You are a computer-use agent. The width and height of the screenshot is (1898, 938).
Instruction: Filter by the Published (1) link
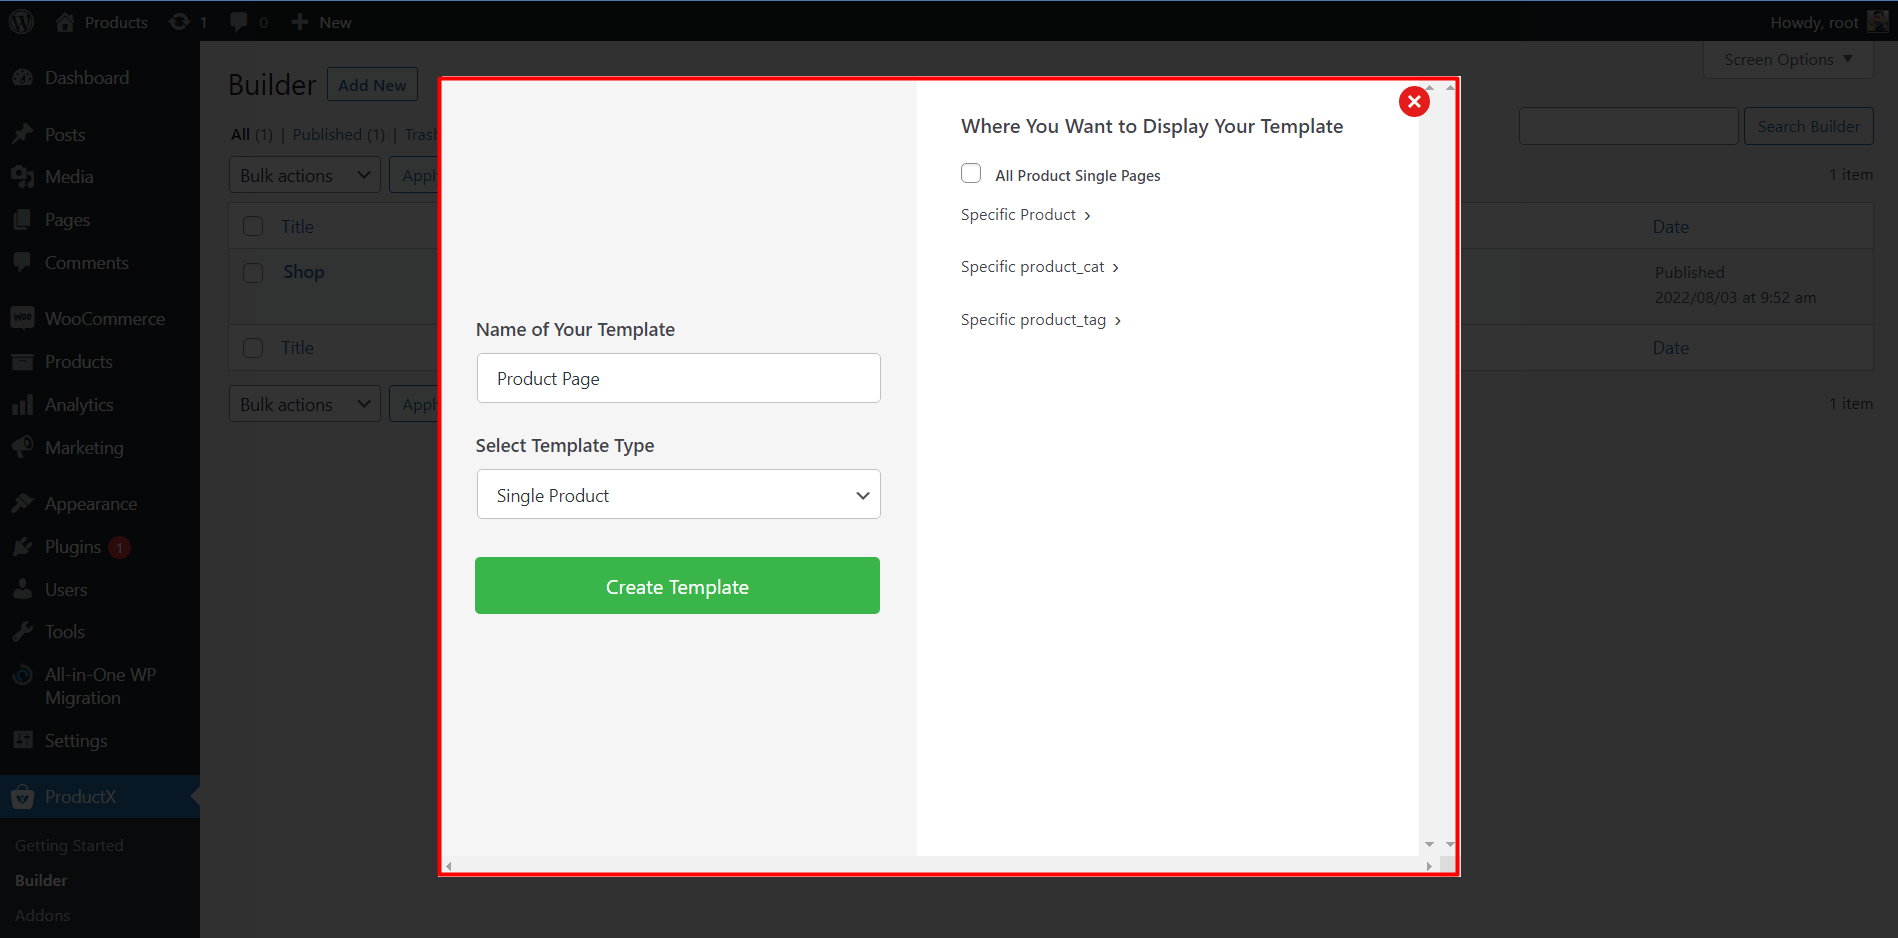point(338,134)
